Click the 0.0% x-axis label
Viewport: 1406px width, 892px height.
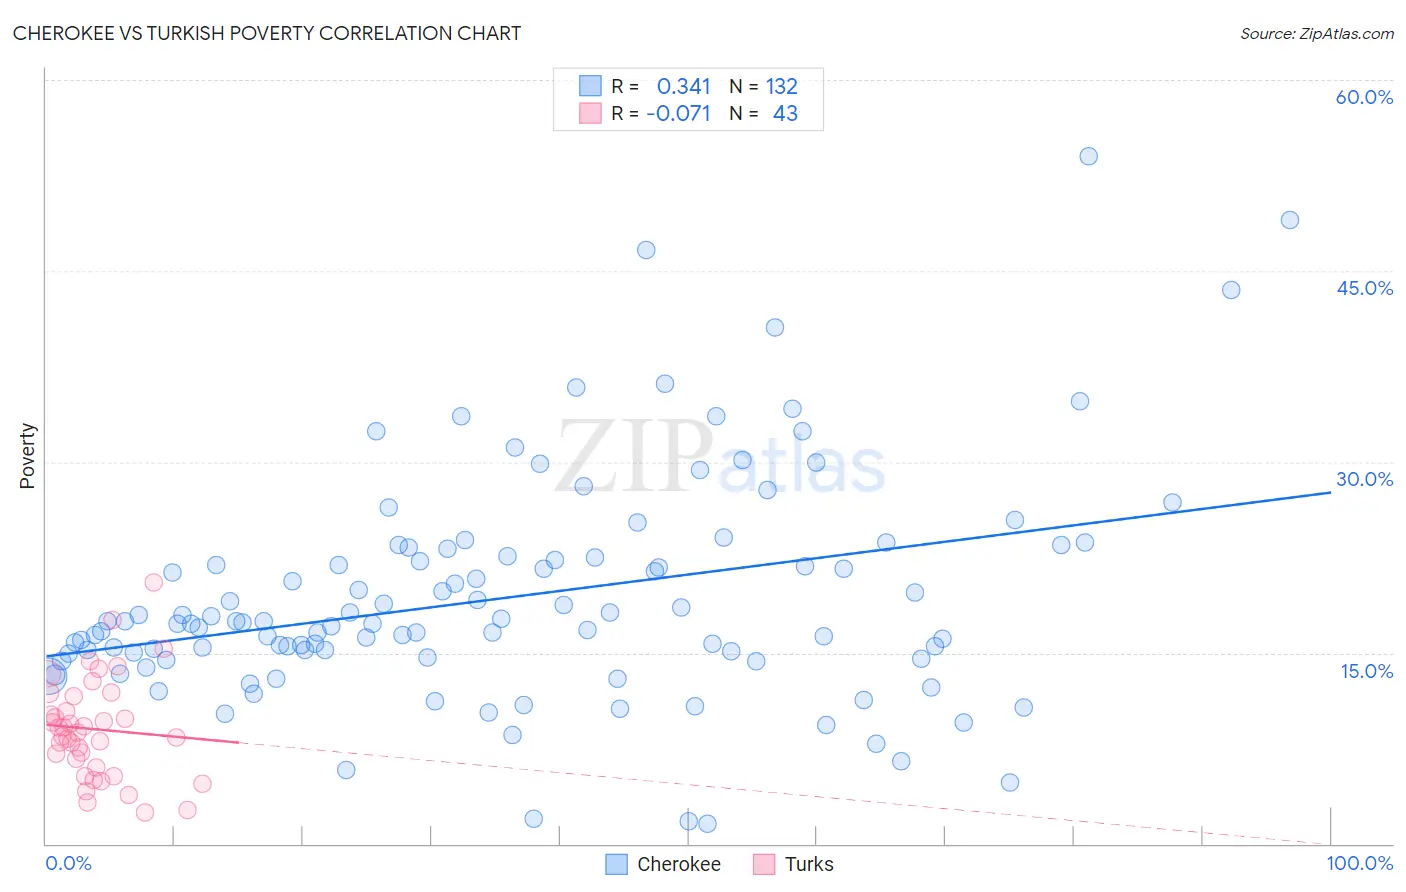[68, 863]
